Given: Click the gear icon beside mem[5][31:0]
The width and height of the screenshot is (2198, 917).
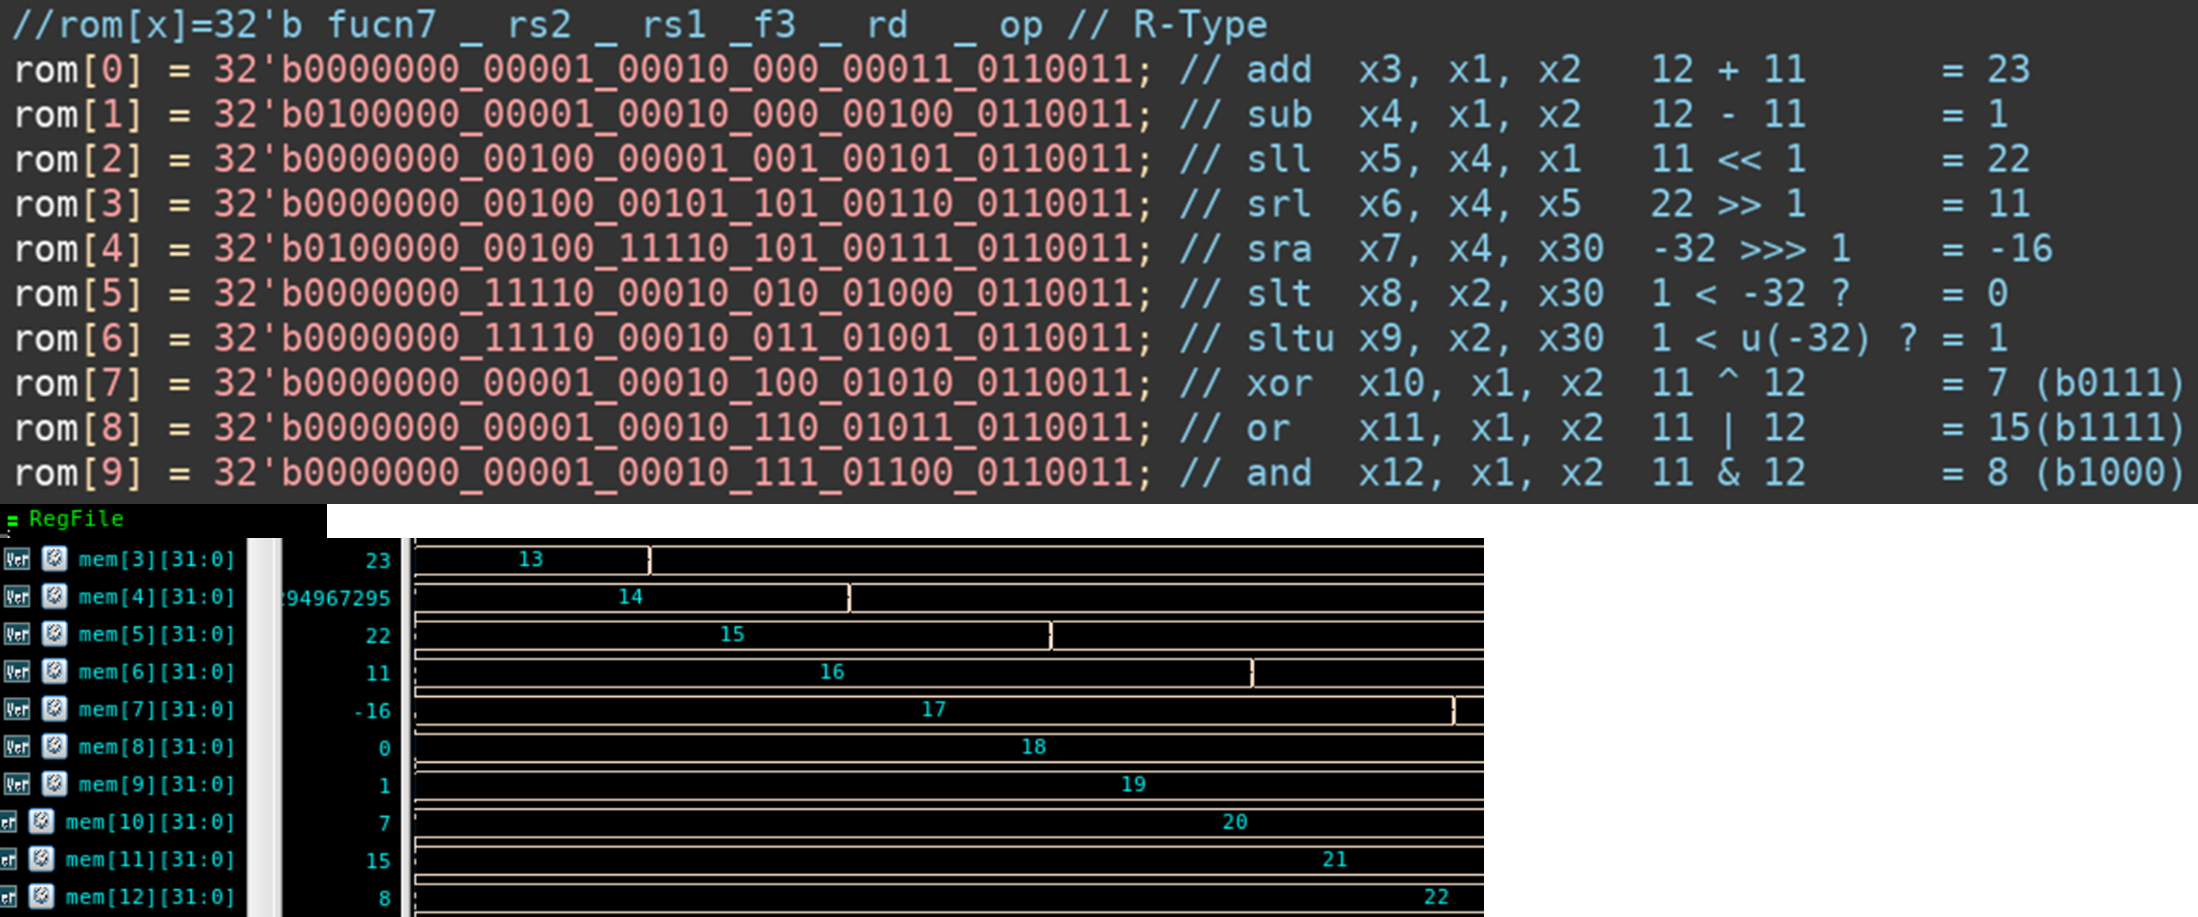Looking at the screenshot, I should [54, 634].
